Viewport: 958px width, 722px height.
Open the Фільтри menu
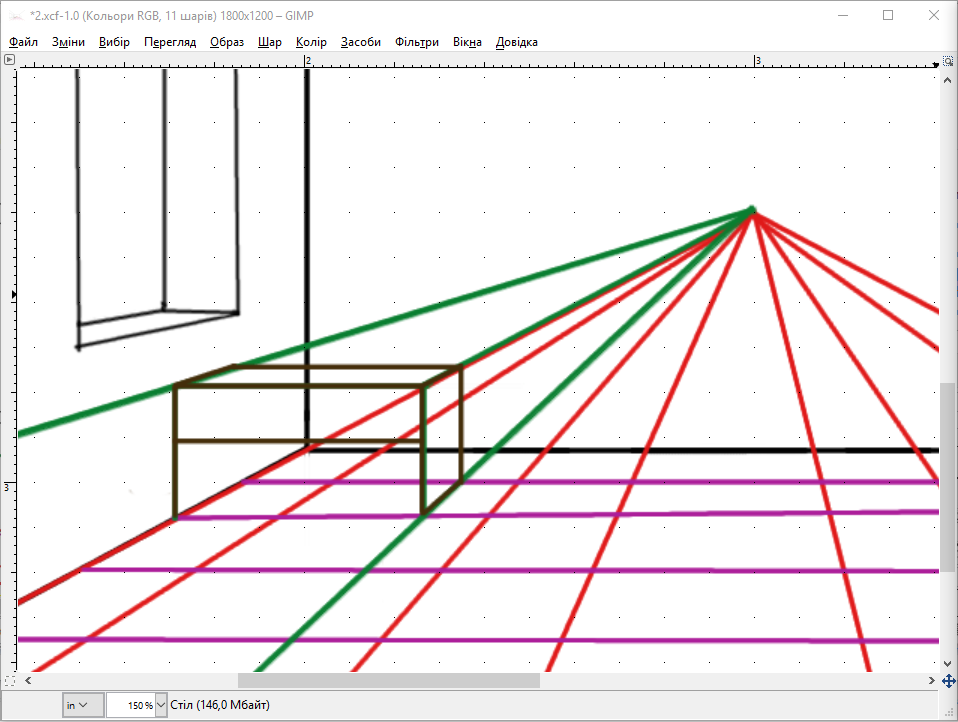click(417, 42)
